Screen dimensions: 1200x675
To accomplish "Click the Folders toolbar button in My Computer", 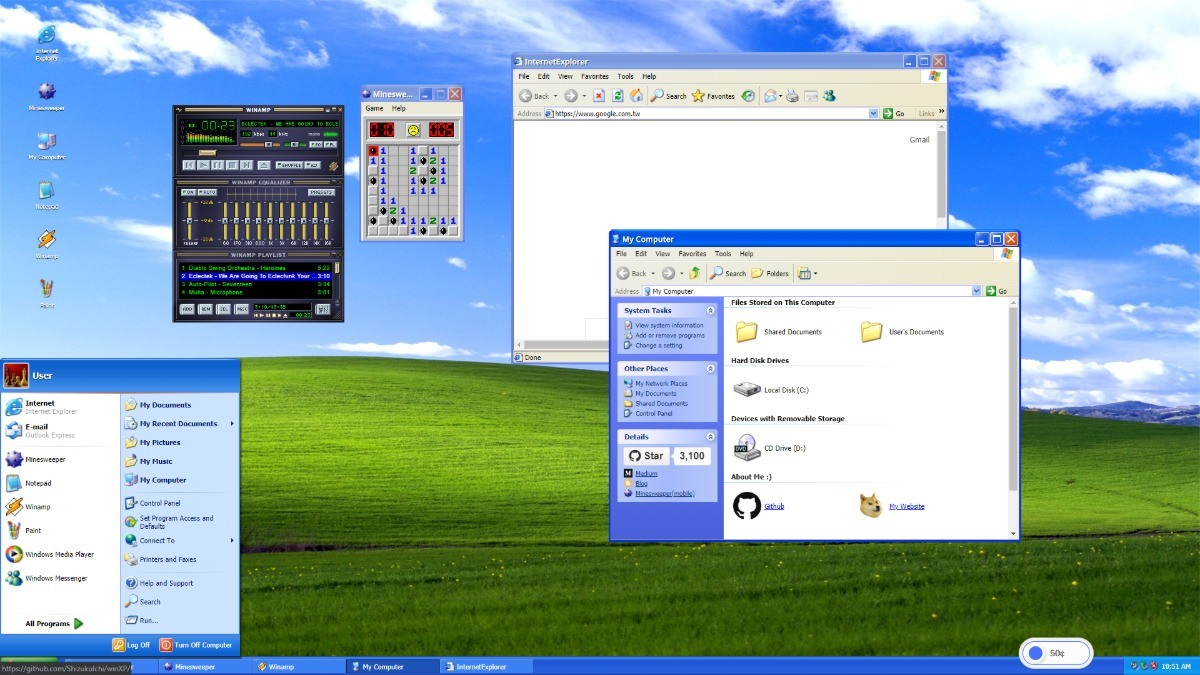I will coord(770,273).
